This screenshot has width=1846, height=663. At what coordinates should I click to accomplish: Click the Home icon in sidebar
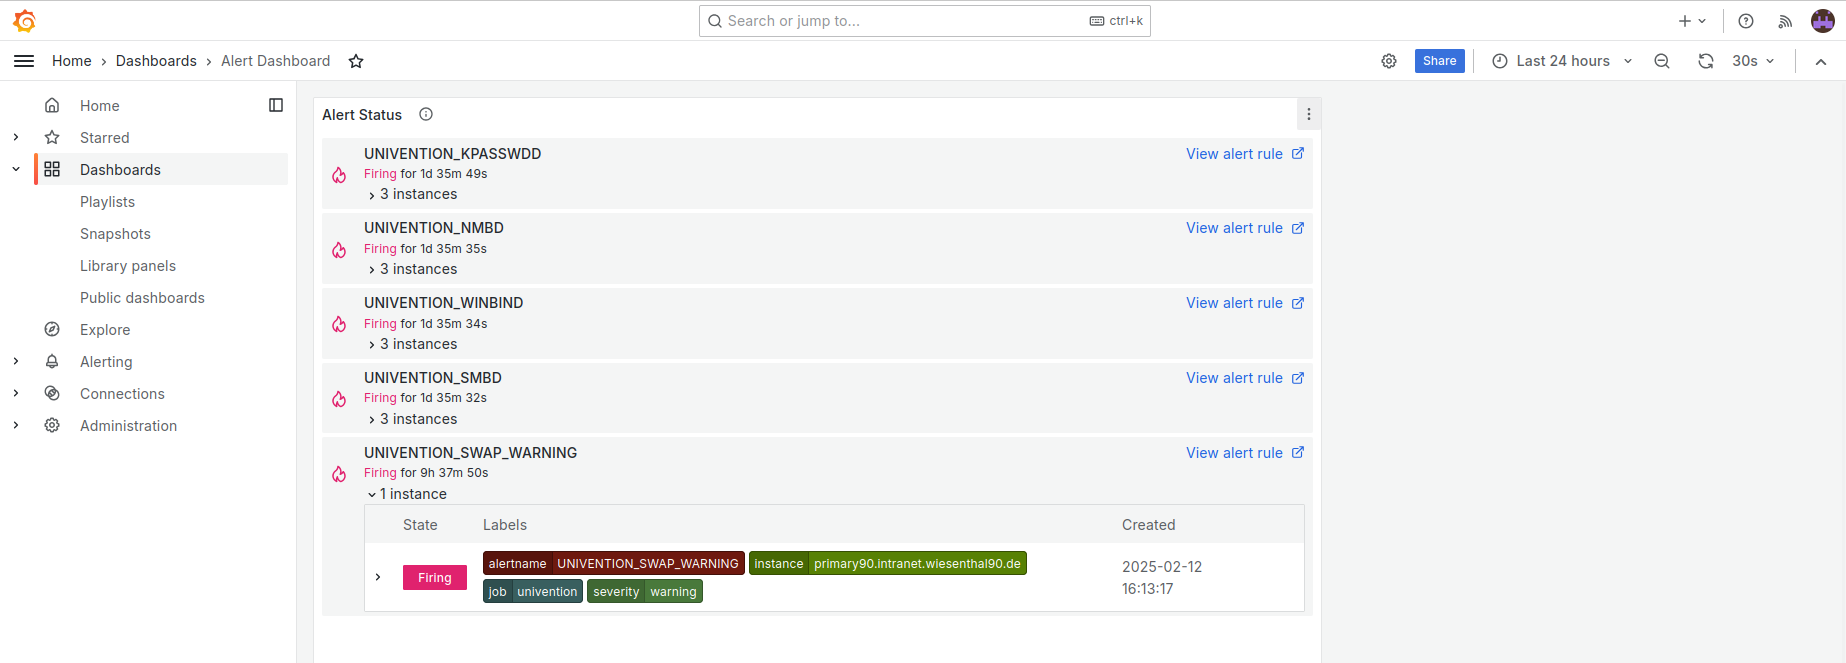pos(52,105)
